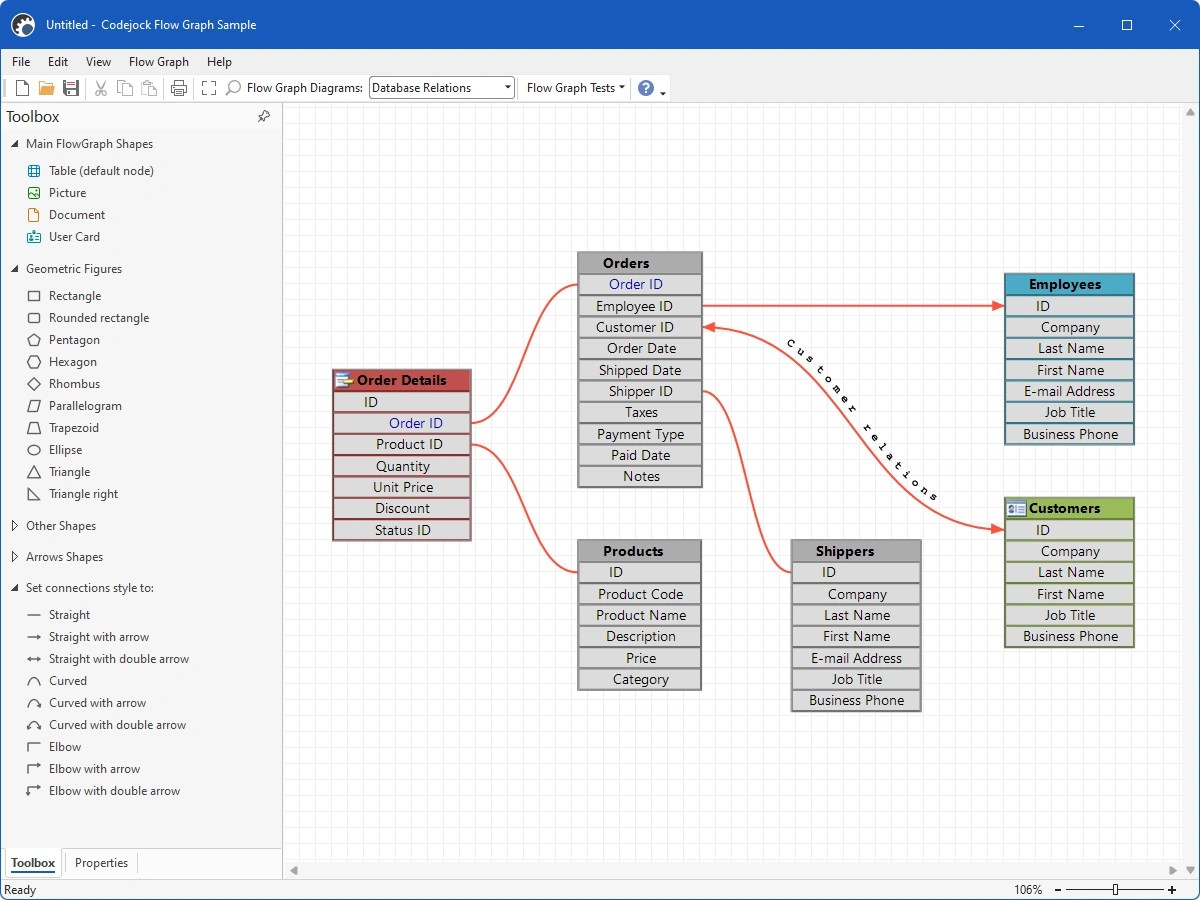This screenshot has height=900, width=1200.
Task: Click the magnifier zoom icon in toolbar
Action: coord(233,88)
